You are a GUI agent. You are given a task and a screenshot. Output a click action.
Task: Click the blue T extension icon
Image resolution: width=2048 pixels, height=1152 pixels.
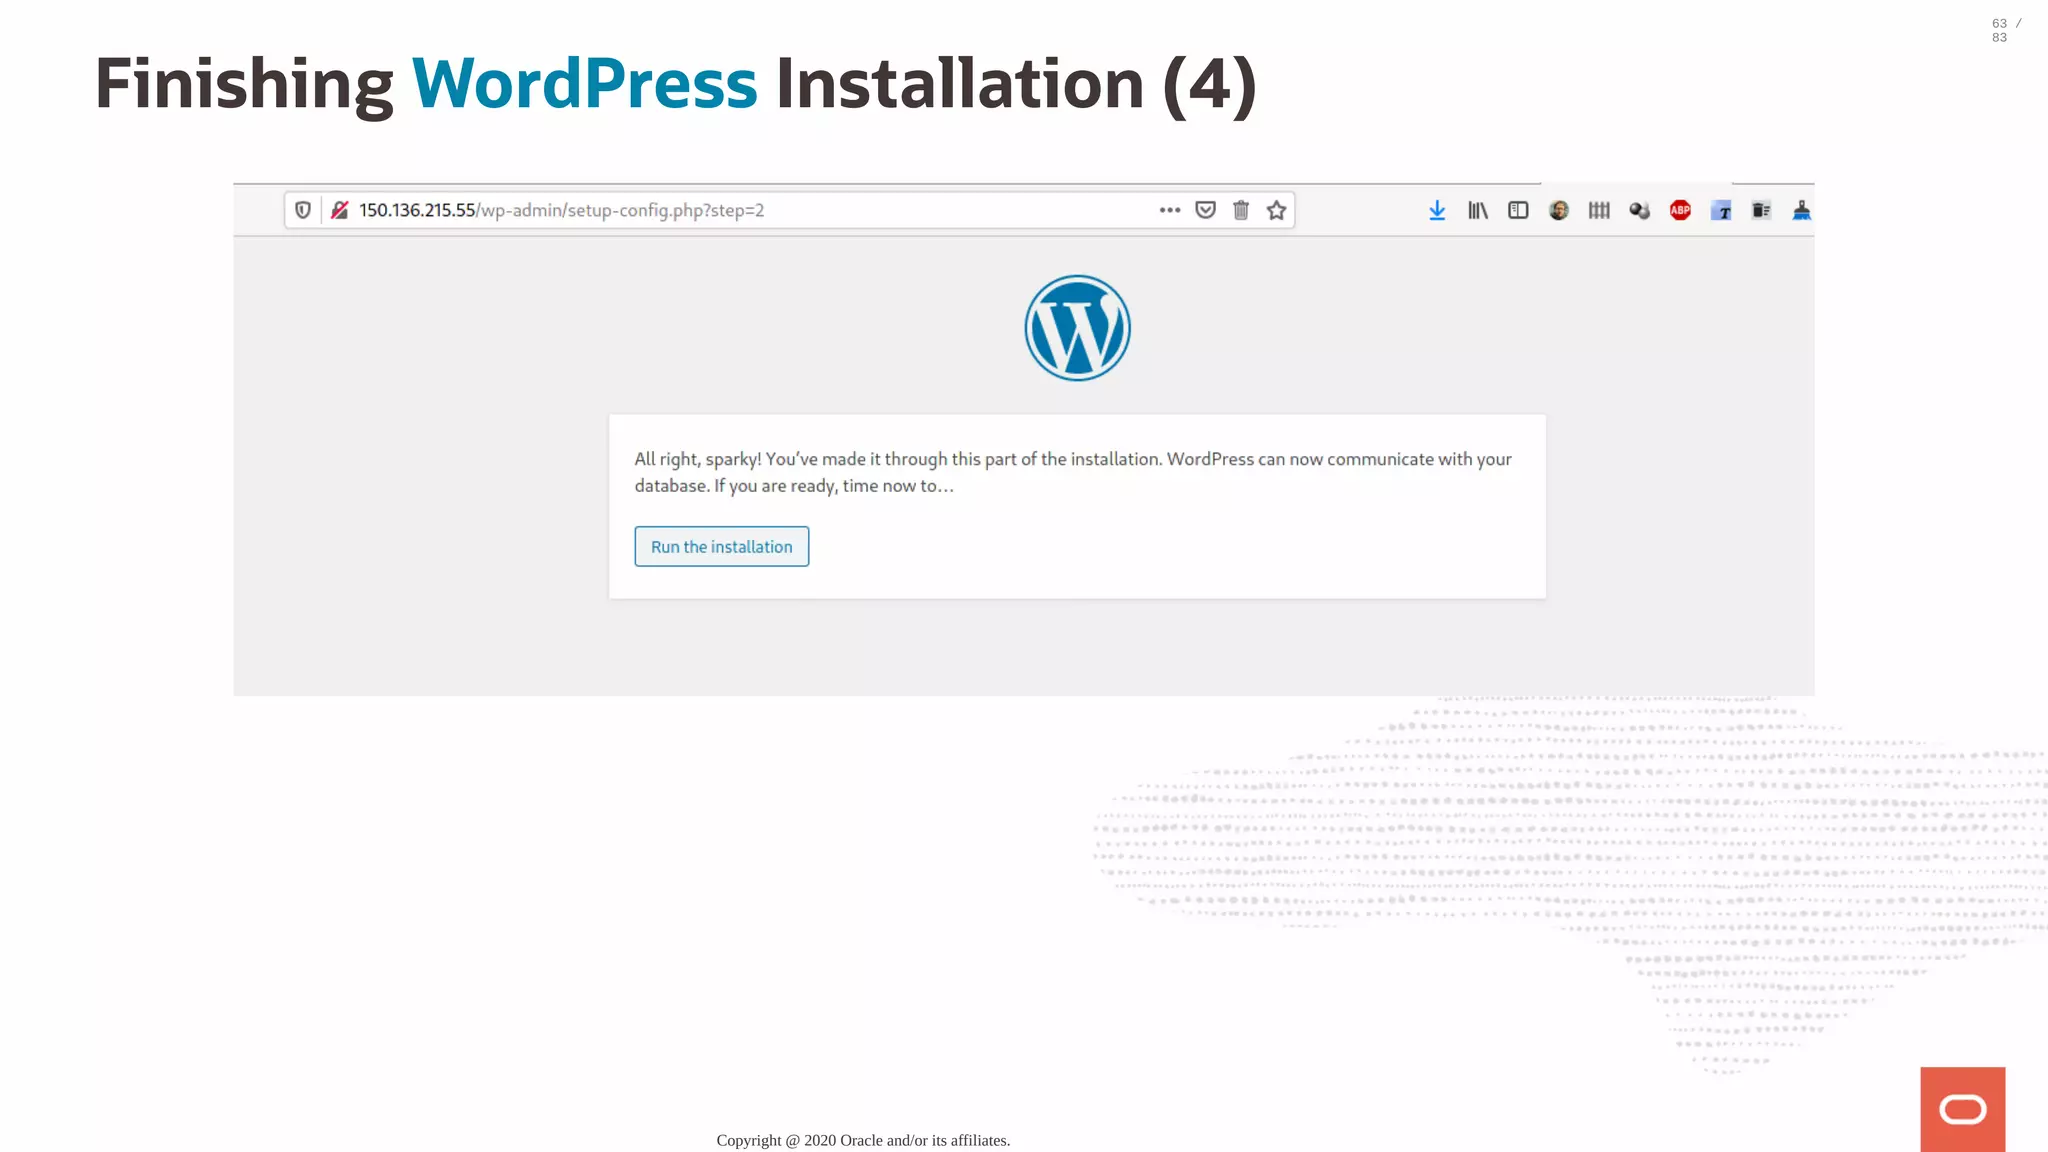[1721, 210]
